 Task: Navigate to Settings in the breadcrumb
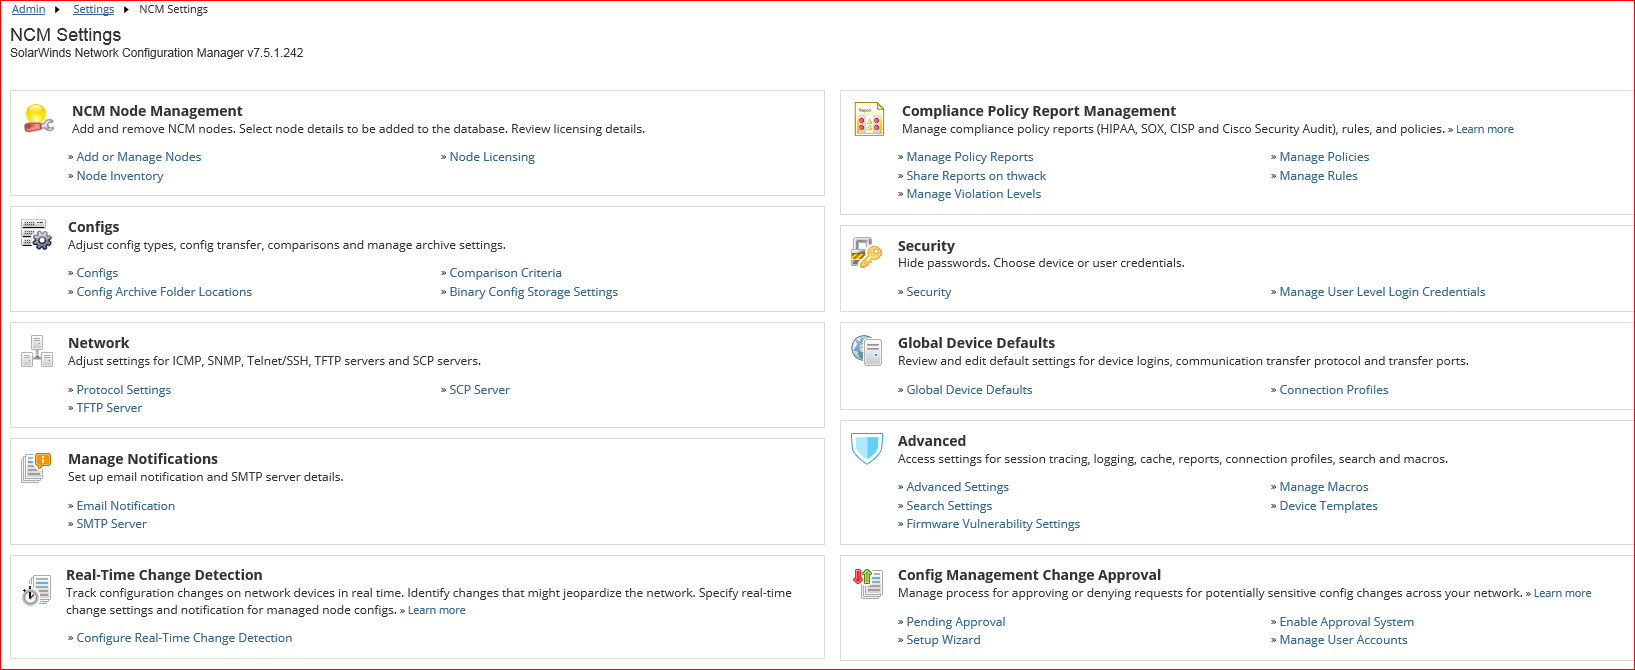[93, 9]
